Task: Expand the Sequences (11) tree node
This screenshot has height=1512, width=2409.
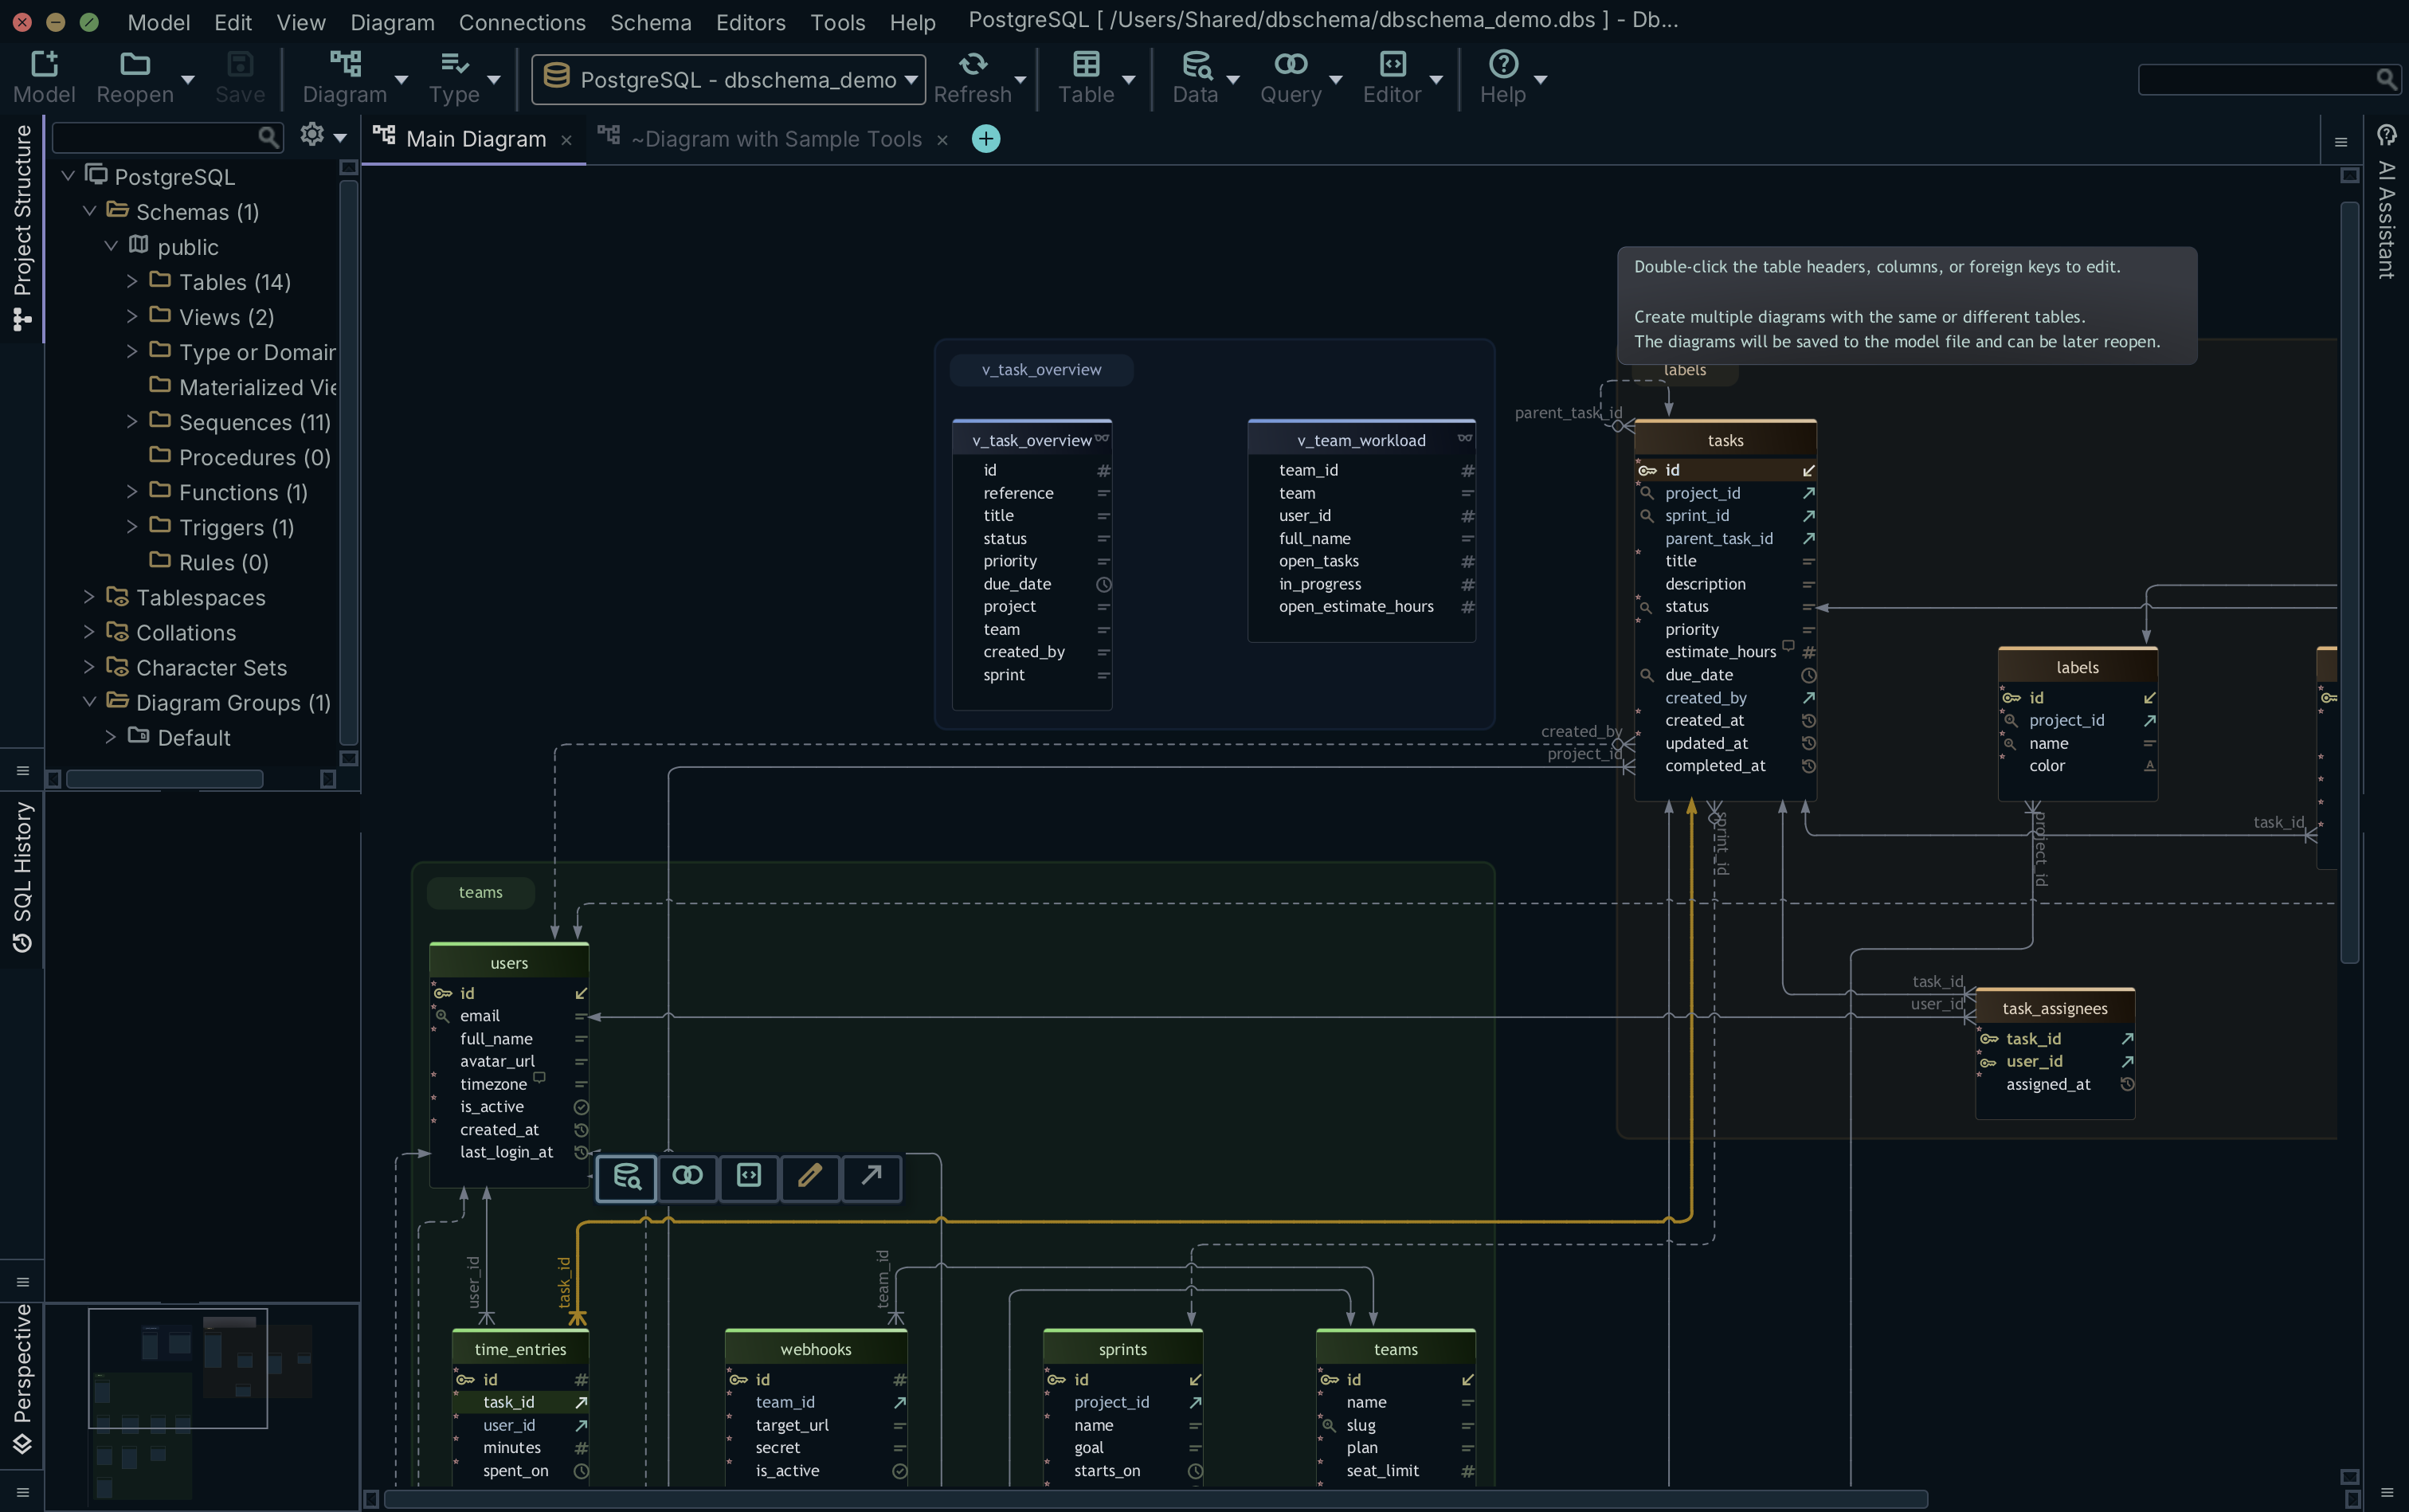Action: [132, 422]
